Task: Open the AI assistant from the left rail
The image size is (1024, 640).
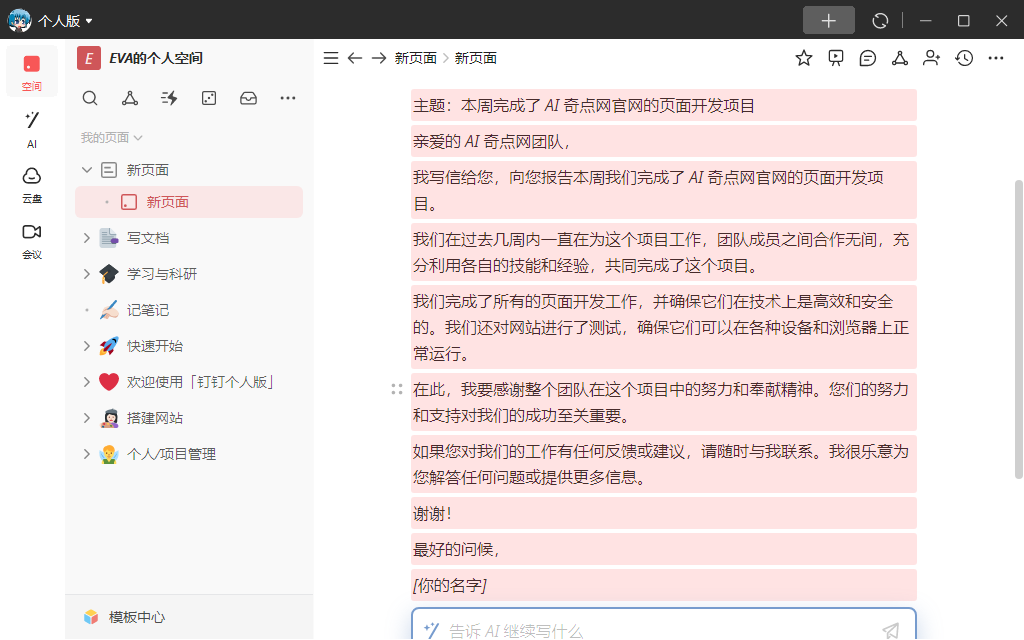Action: point(31,129)
